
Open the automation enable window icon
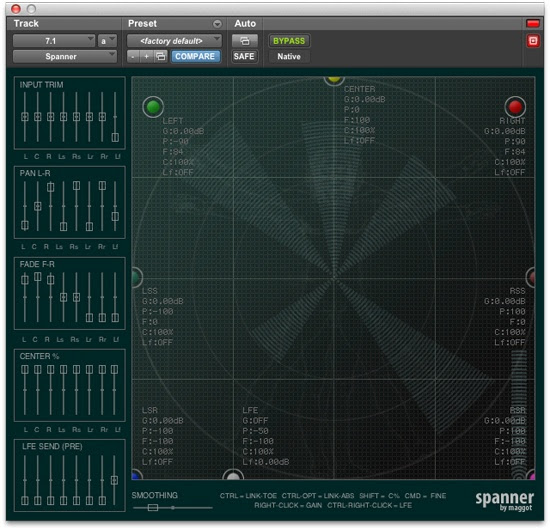[245, 41]
